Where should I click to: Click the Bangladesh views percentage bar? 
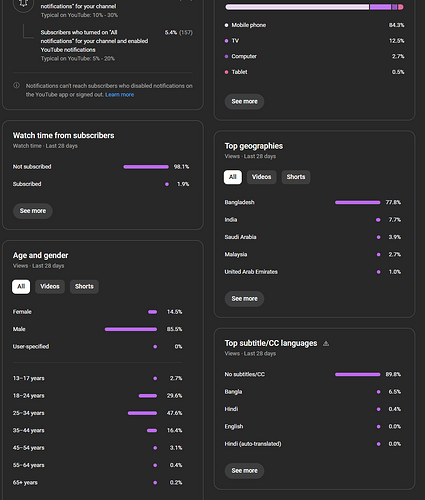coord(357,202)
